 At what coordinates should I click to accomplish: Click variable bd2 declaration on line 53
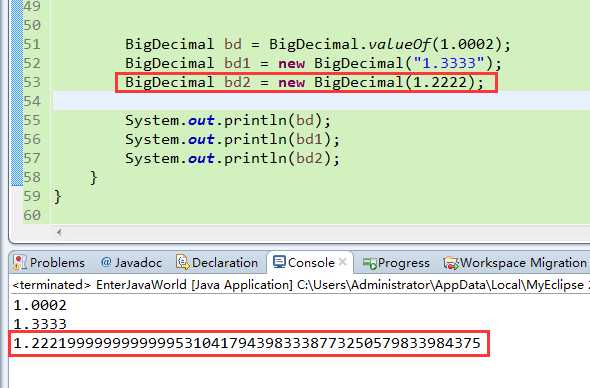[237, 82]
